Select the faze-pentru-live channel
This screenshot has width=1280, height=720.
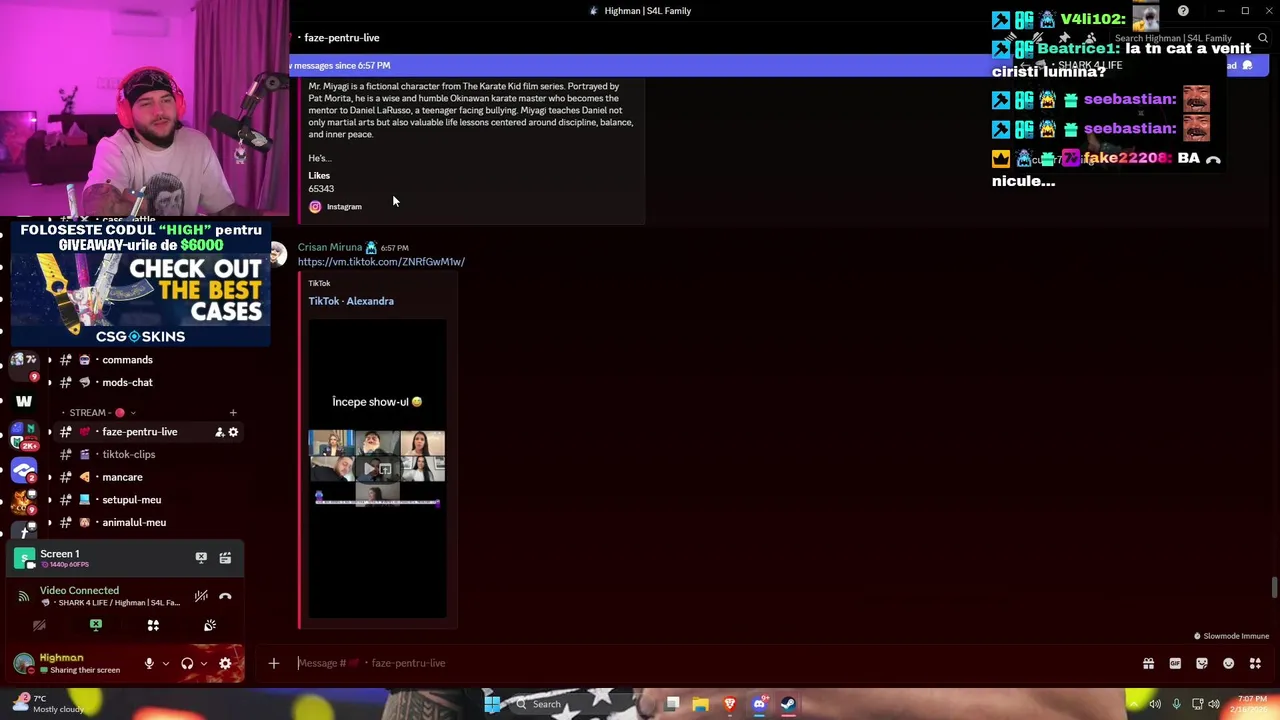pyautogui.click(x=142, y=432)
